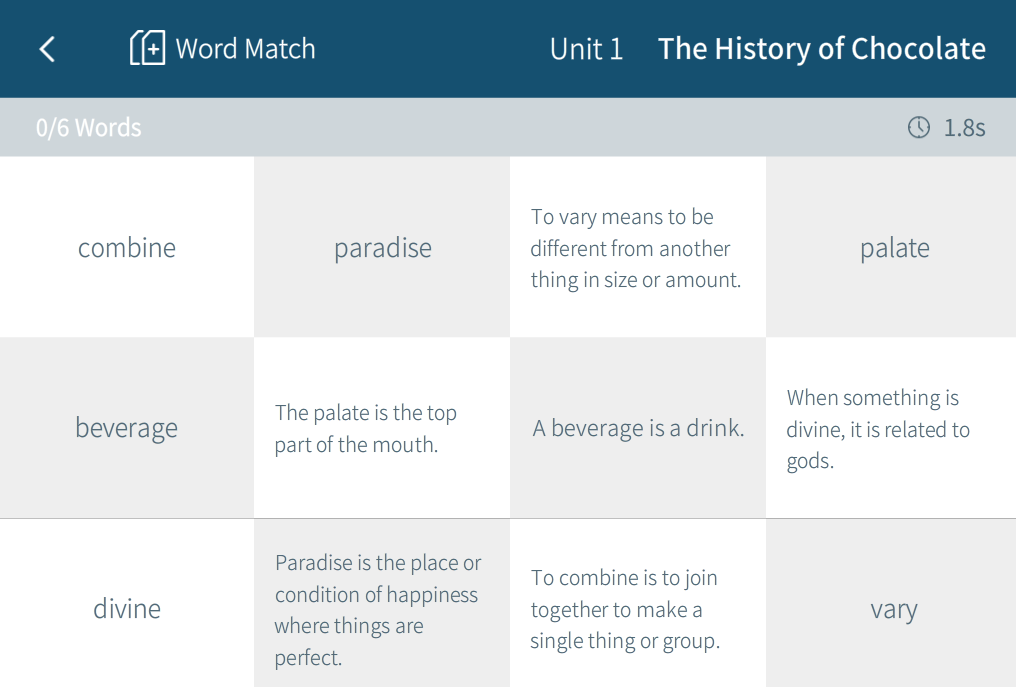Click definition 'A beverage is a drink.'

point(638,428)
